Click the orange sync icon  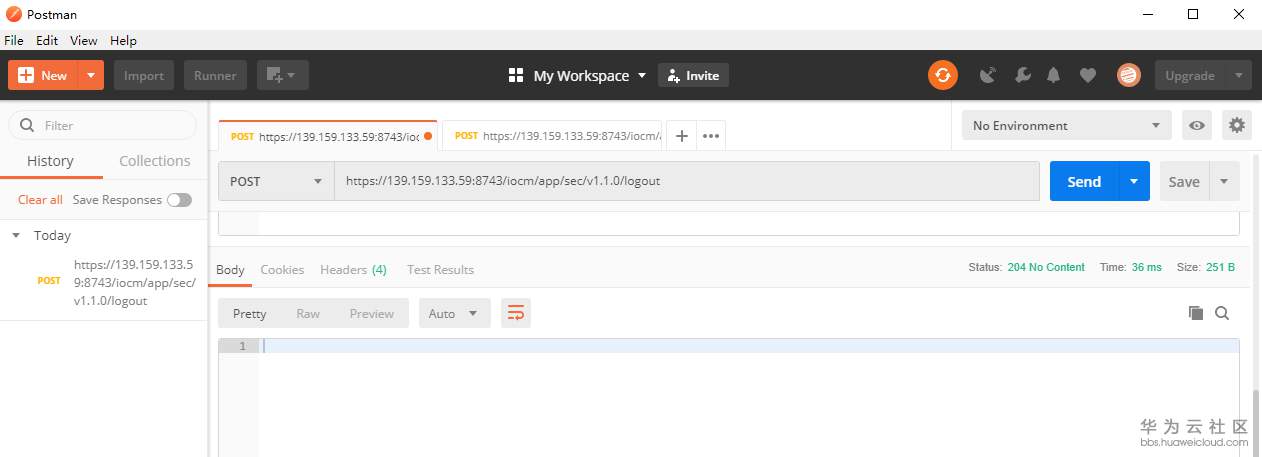942,75
